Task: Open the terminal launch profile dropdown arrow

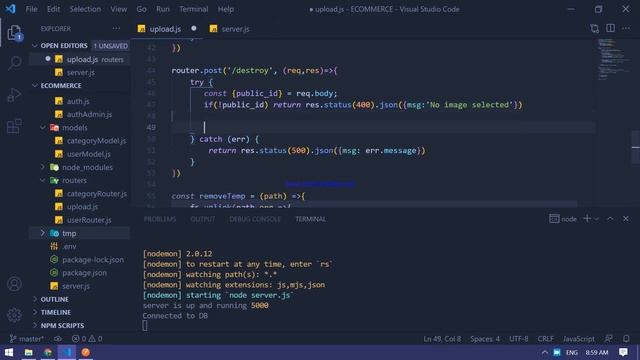Action: pyautogui.click(x=596, y=219)
